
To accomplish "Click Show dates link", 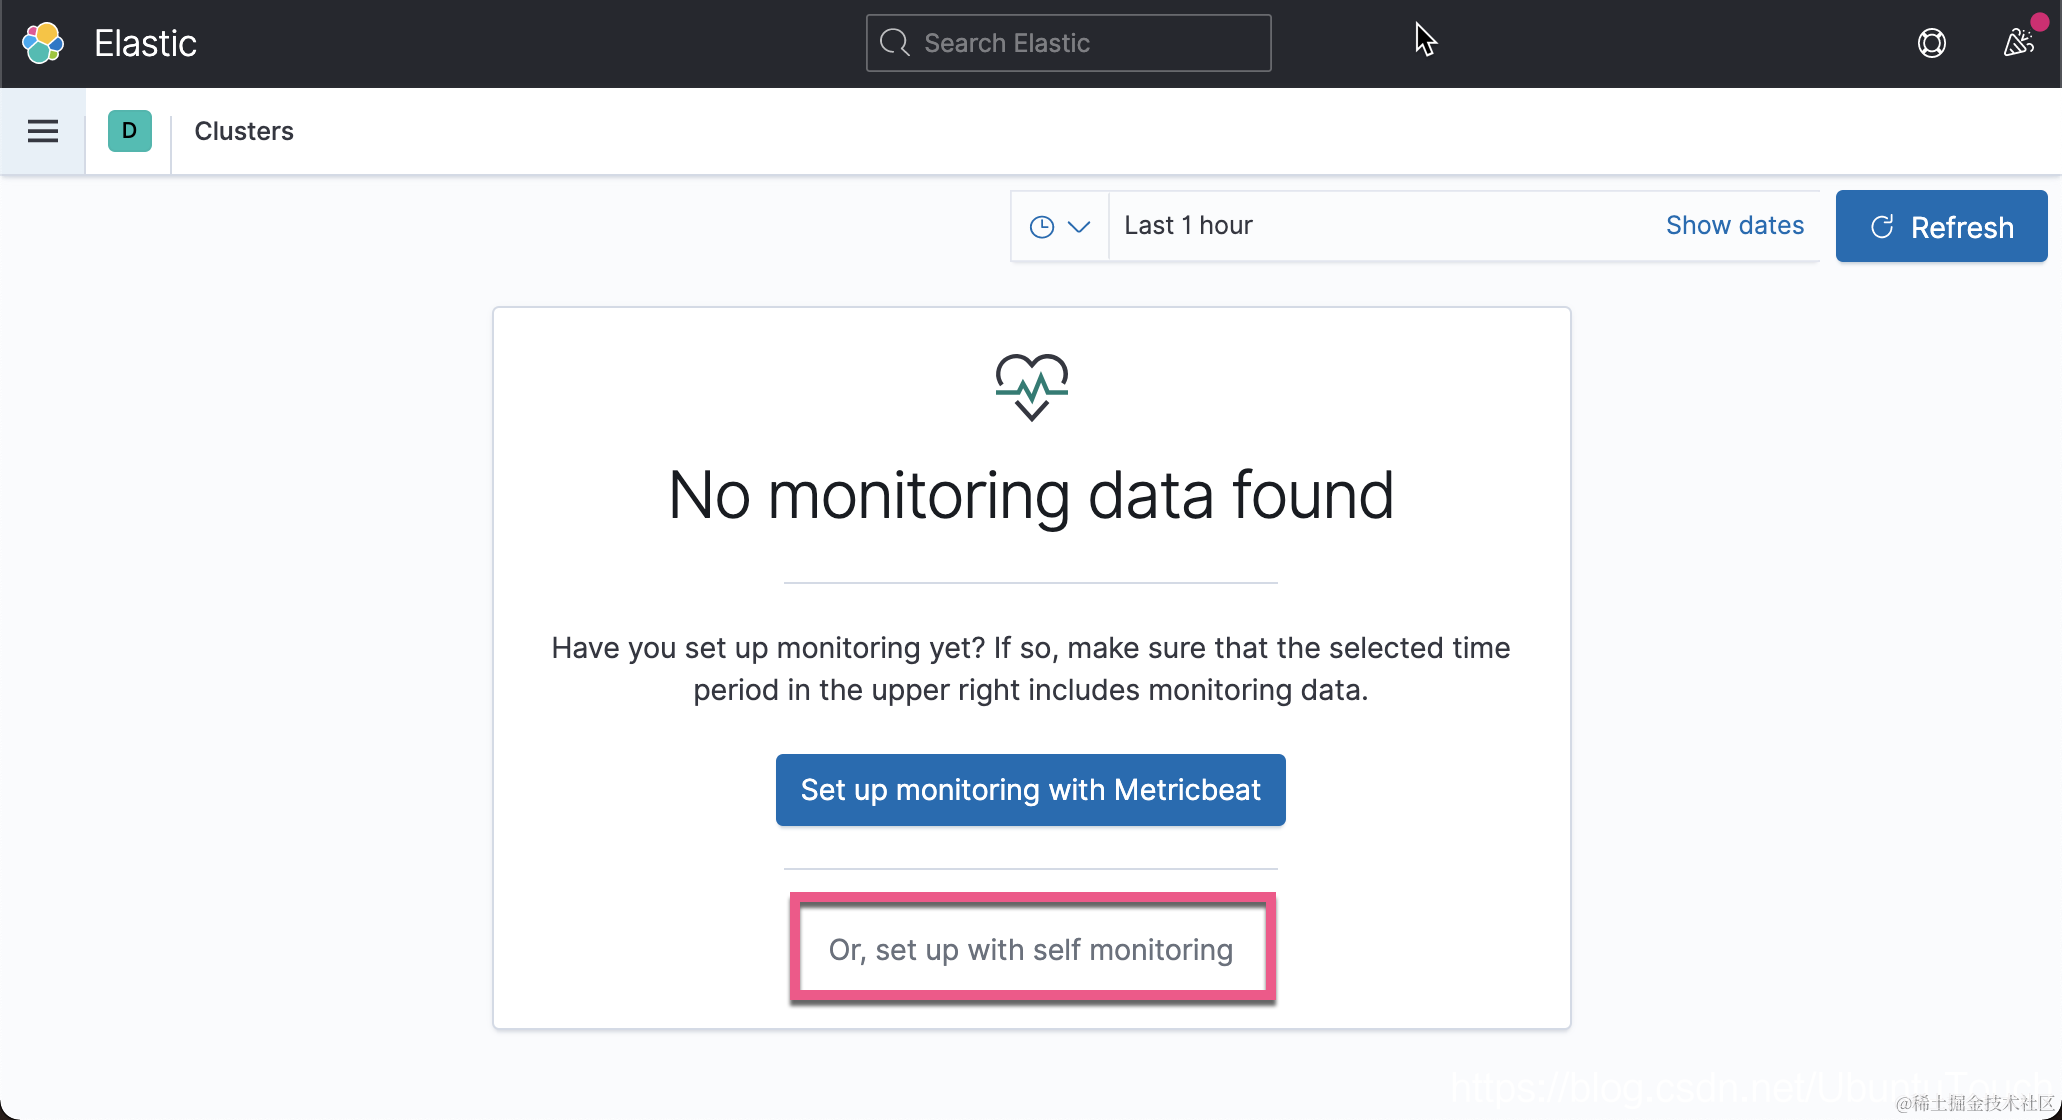I will (x=1735, y=226).
